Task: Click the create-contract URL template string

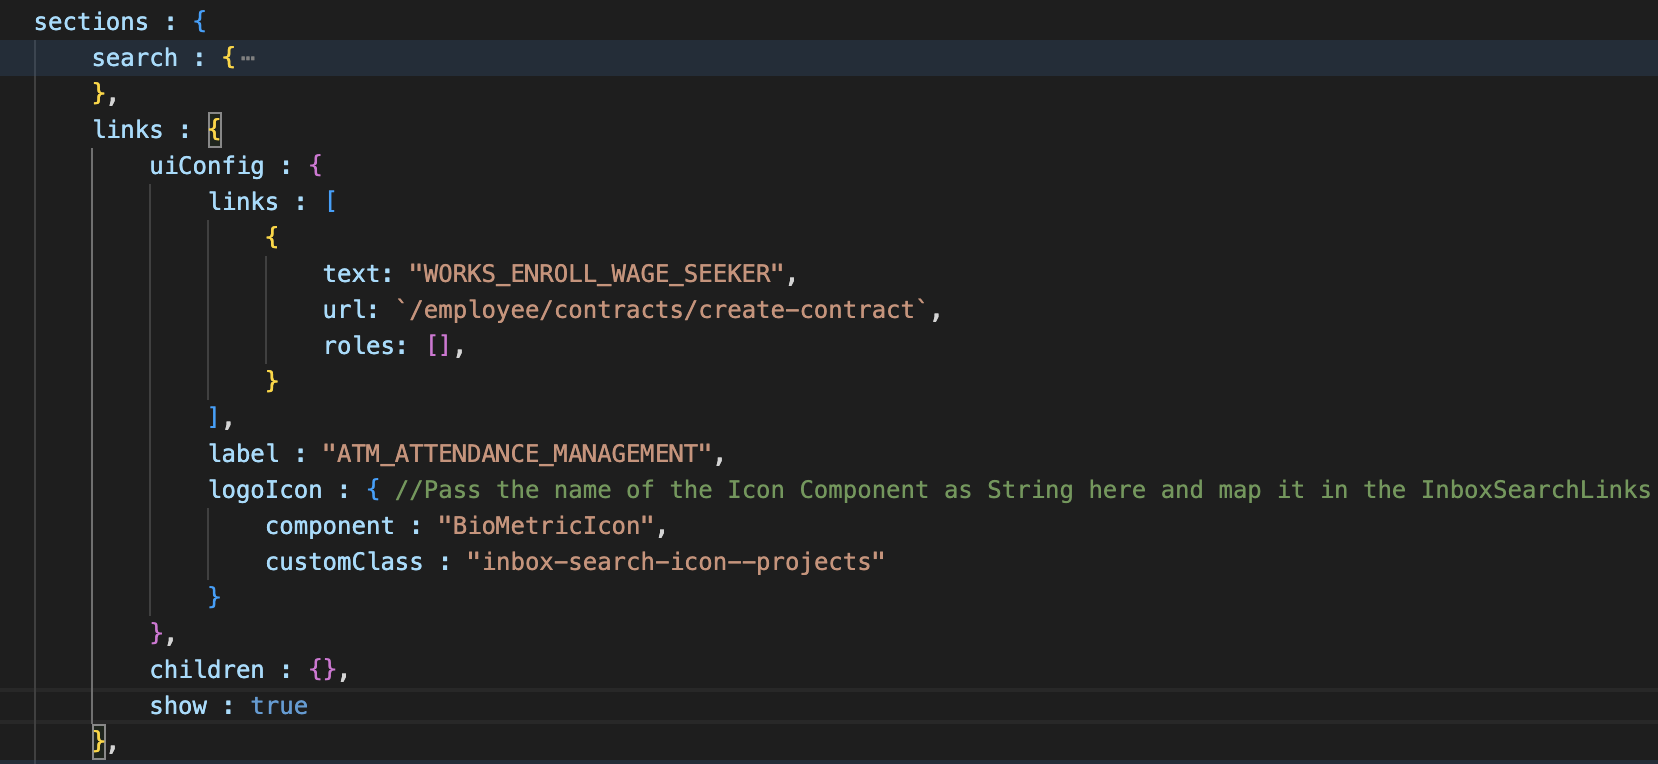Action: click(x=662, y=310)
